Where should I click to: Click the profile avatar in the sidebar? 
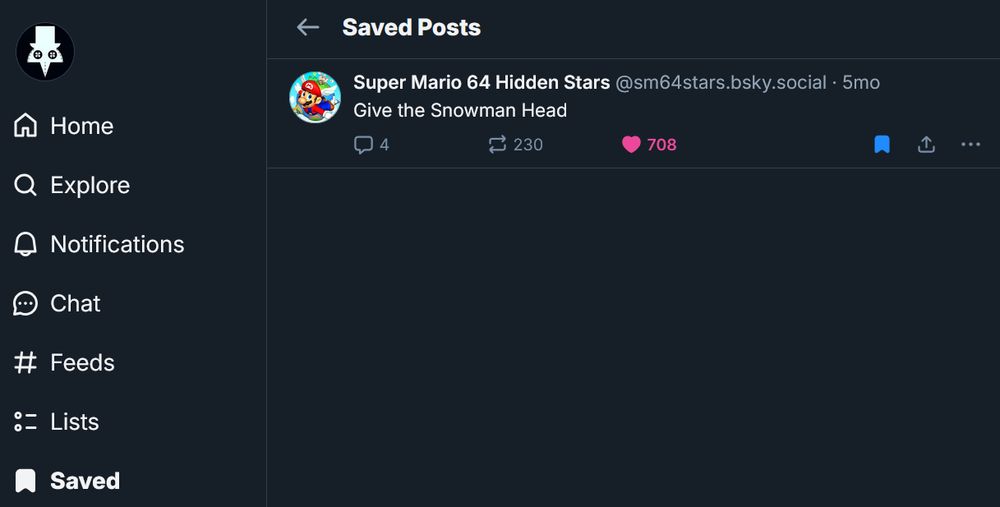tap(45, 52)
